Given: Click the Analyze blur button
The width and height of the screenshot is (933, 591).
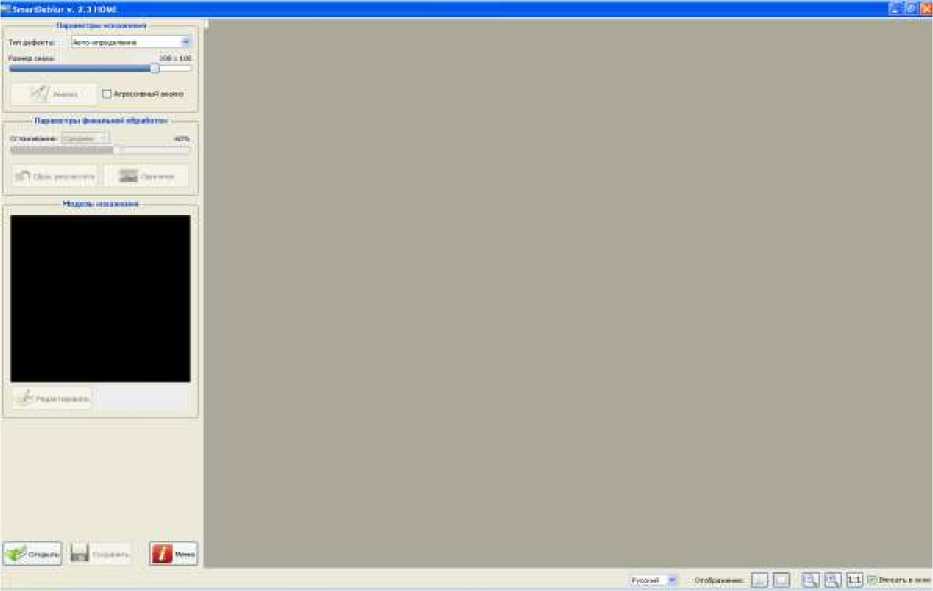Looking at the screenshot, I should pyautogui.click(x=54, y=93).
